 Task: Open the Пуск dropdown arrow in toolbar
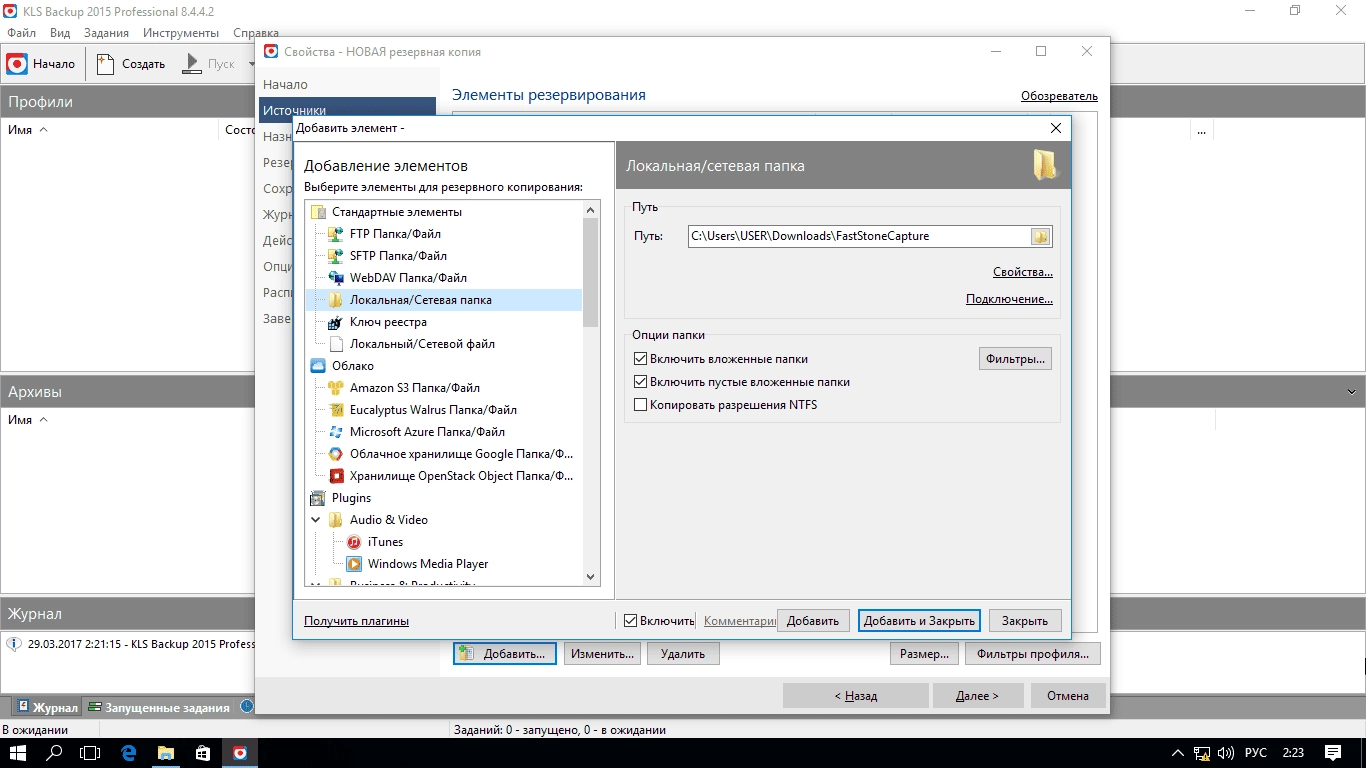coord(251,64)
